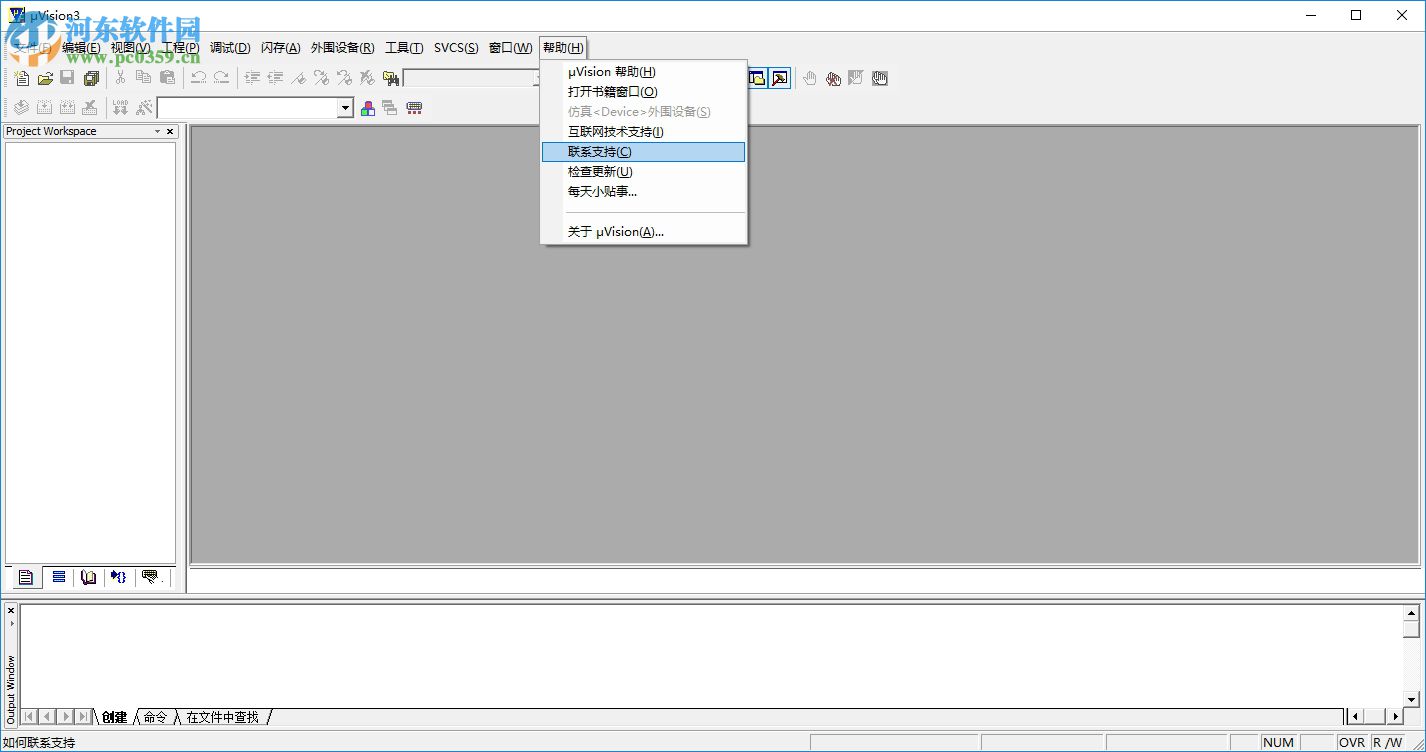Open the target selection dropdown on the build toolbar
The width and height of the screenshot is (1426, 752).
click(x=345, y=107)
